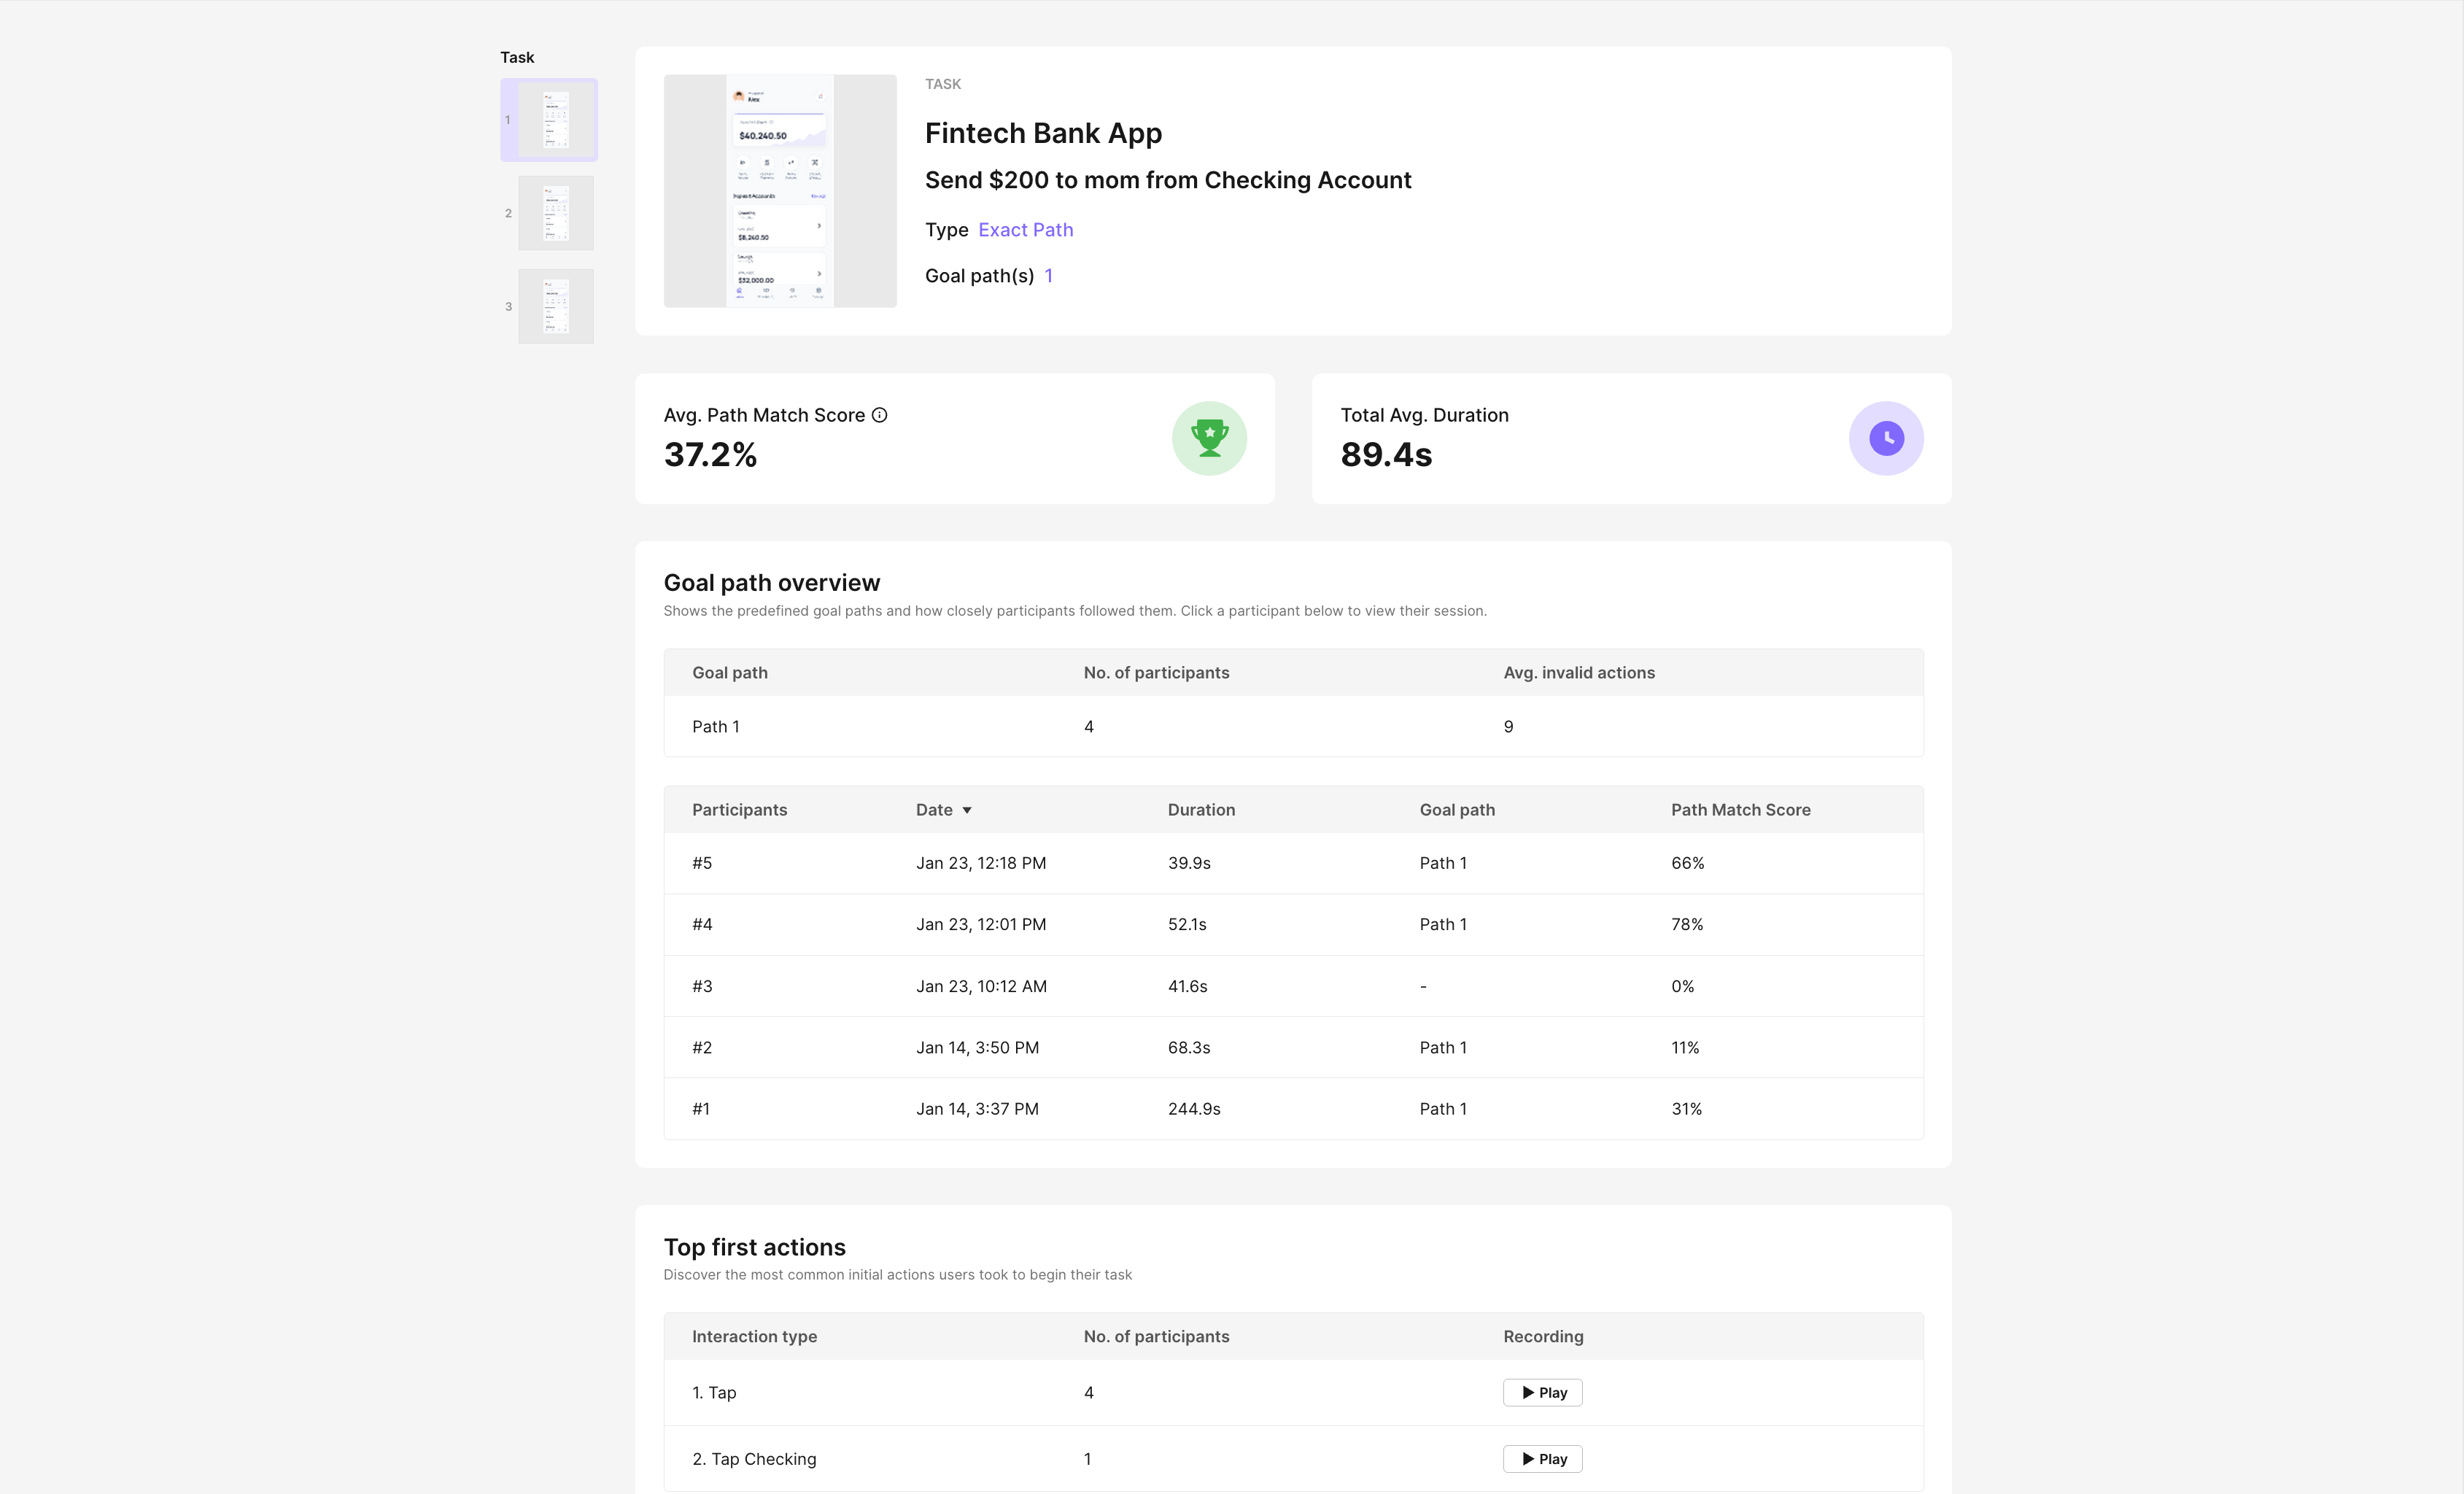Click the Exact Path type link

[1025, 230]
